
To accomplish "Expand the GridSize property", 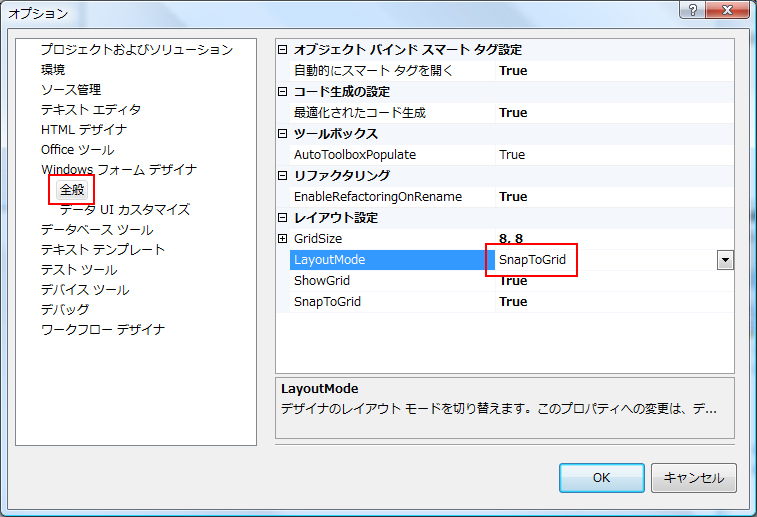I will click(282, 239).
